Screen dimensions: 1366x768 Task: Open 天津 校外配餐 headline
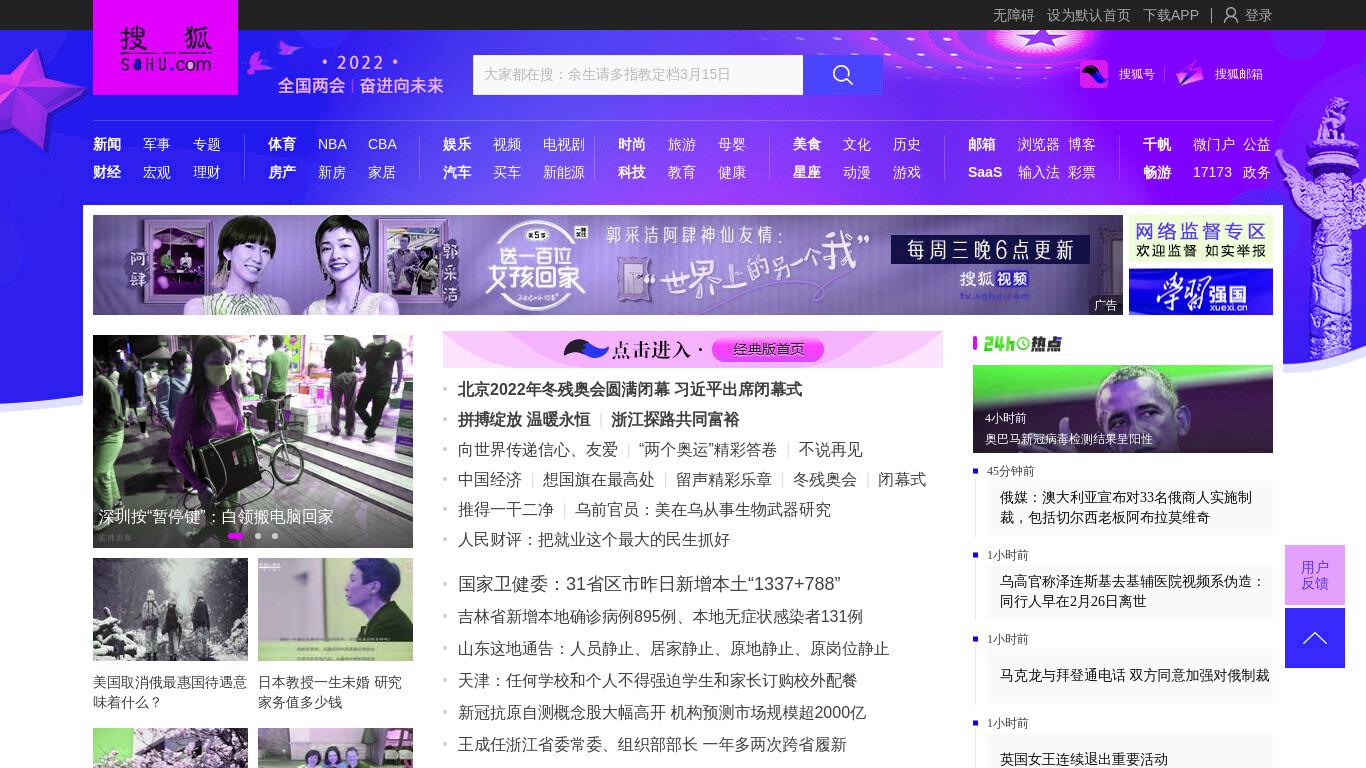(658, 680)
